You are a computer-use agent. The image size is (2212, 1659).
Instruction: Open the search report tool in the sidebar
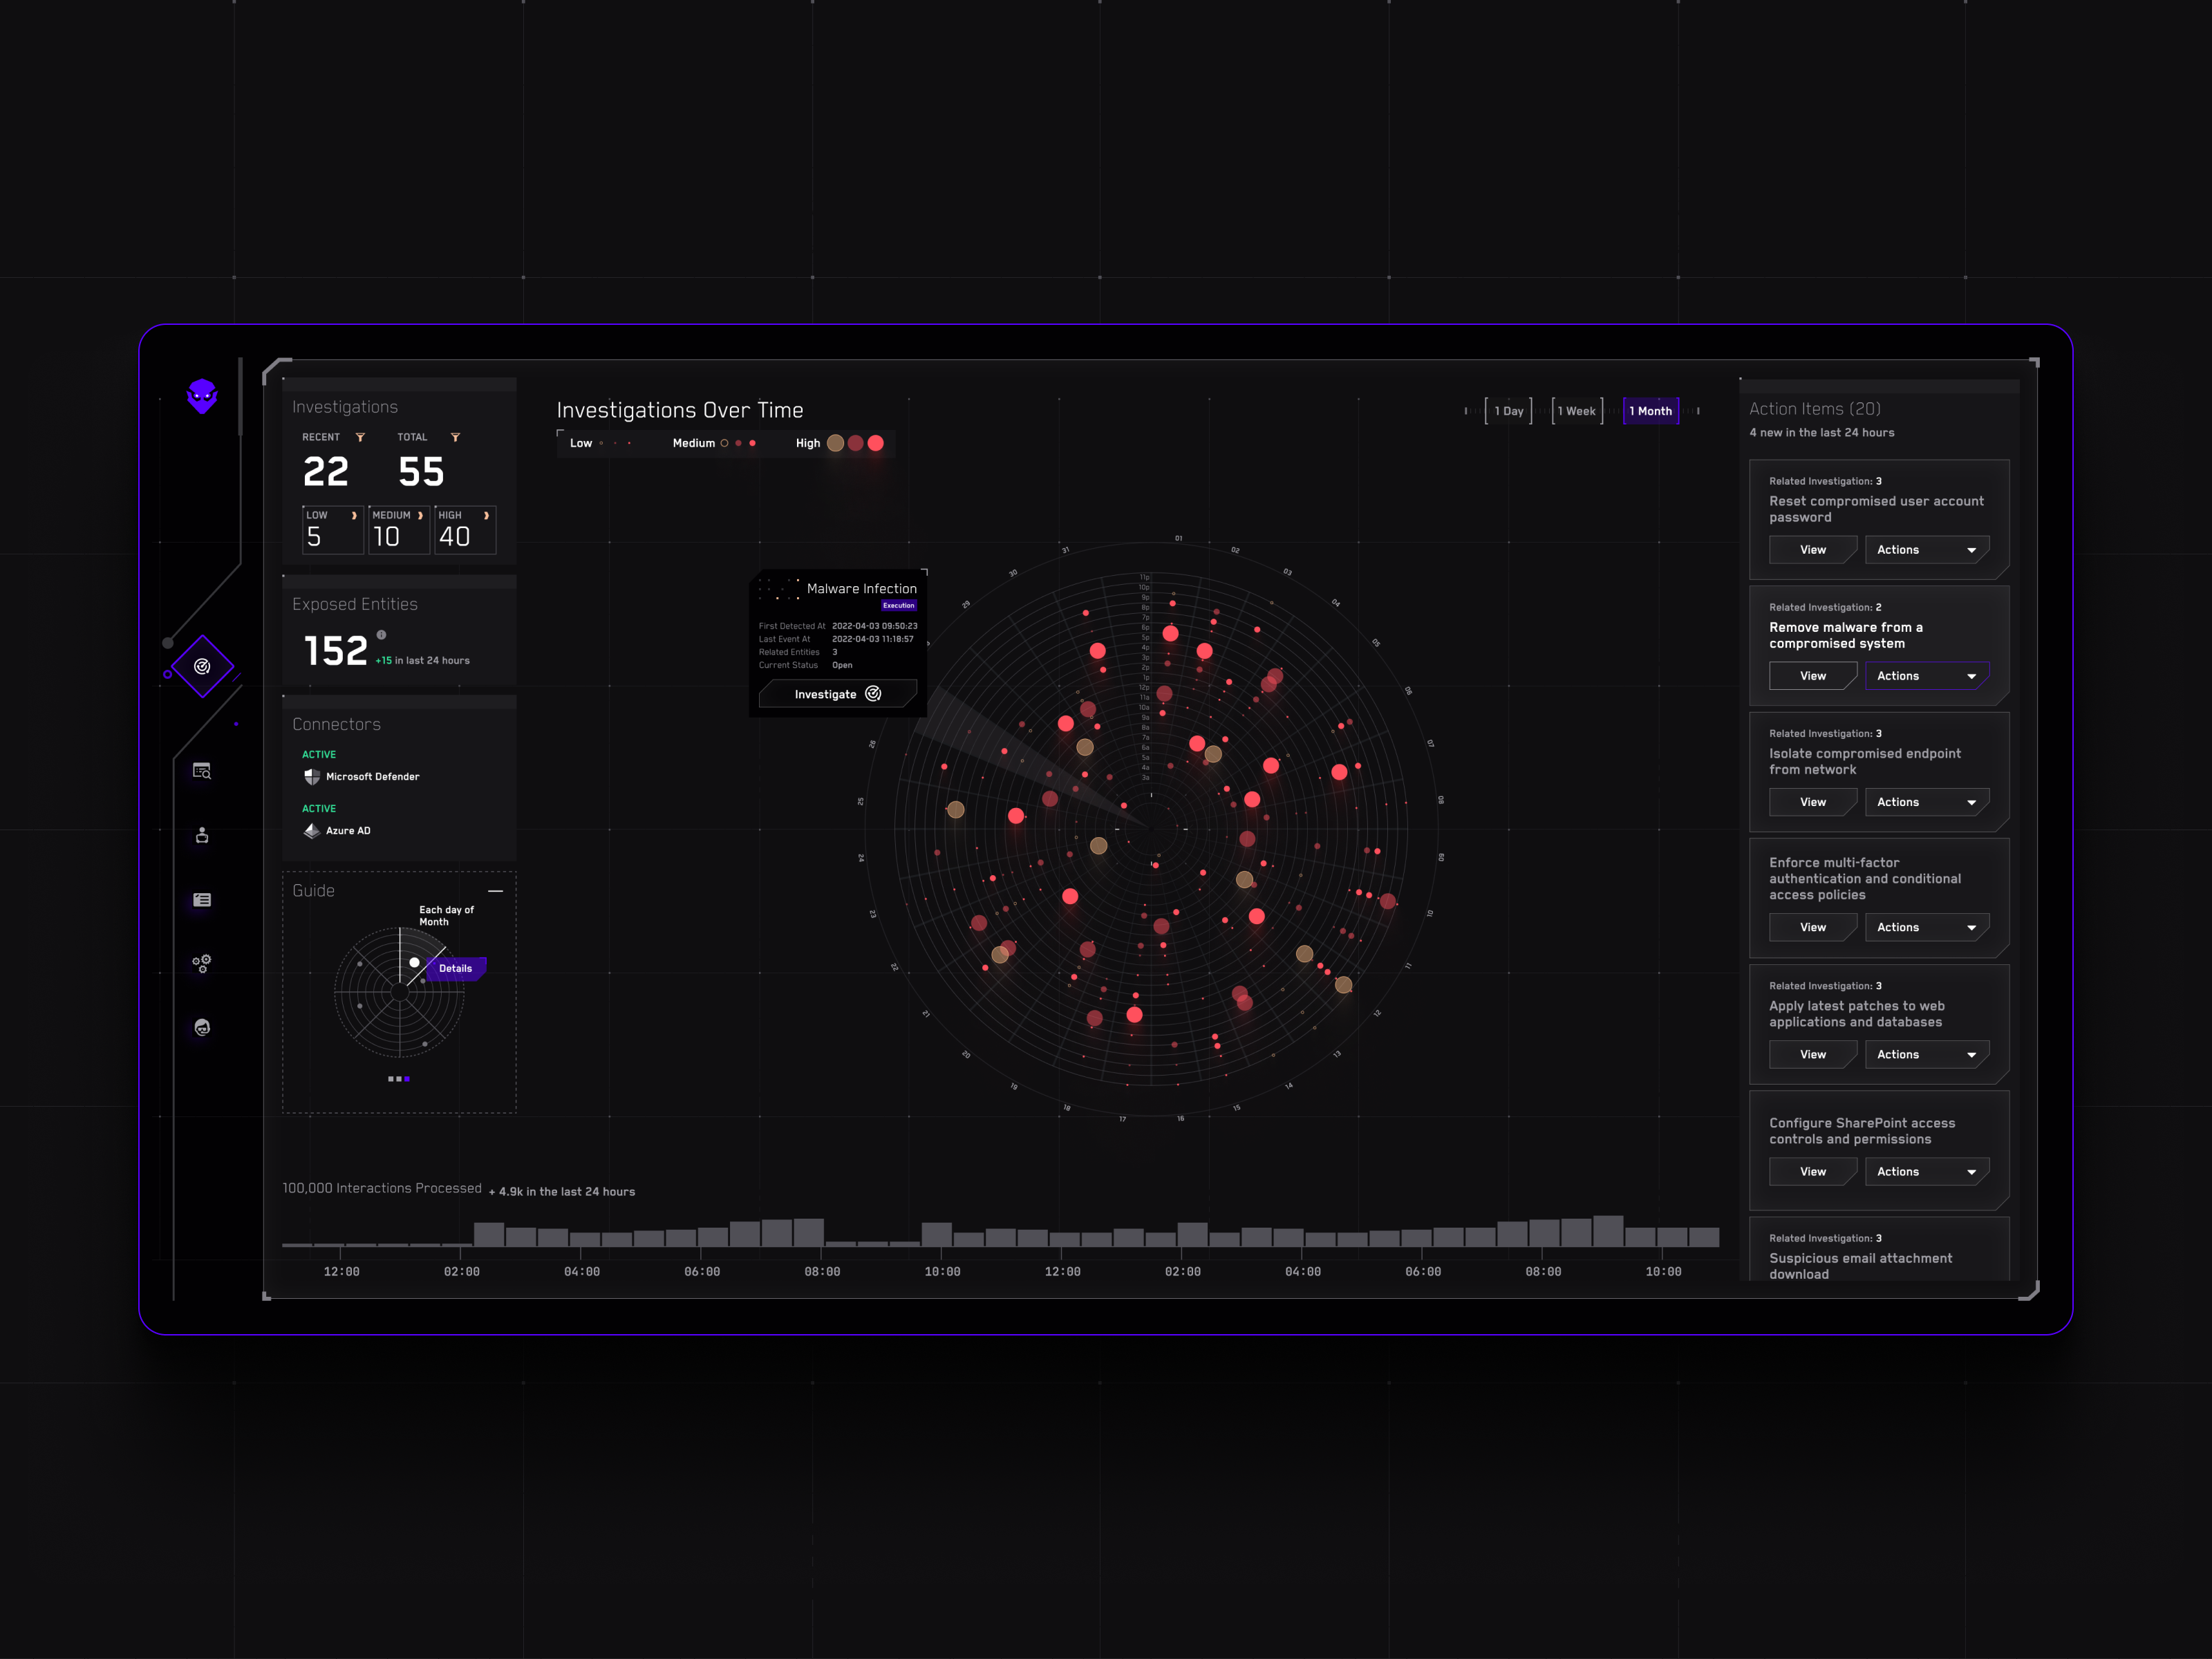pos(202,770)
